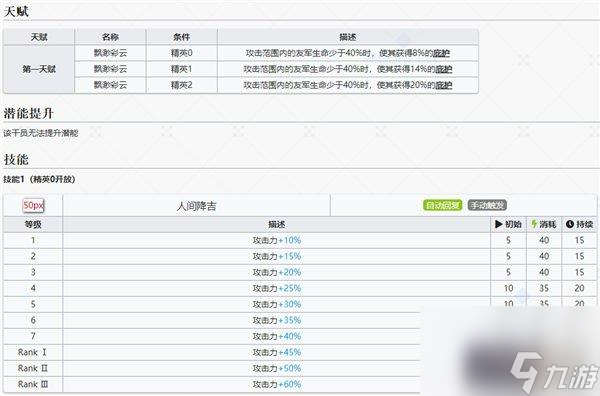Click the level 7 cell in skill table
The image size is (600, 396).
point(33,336)
